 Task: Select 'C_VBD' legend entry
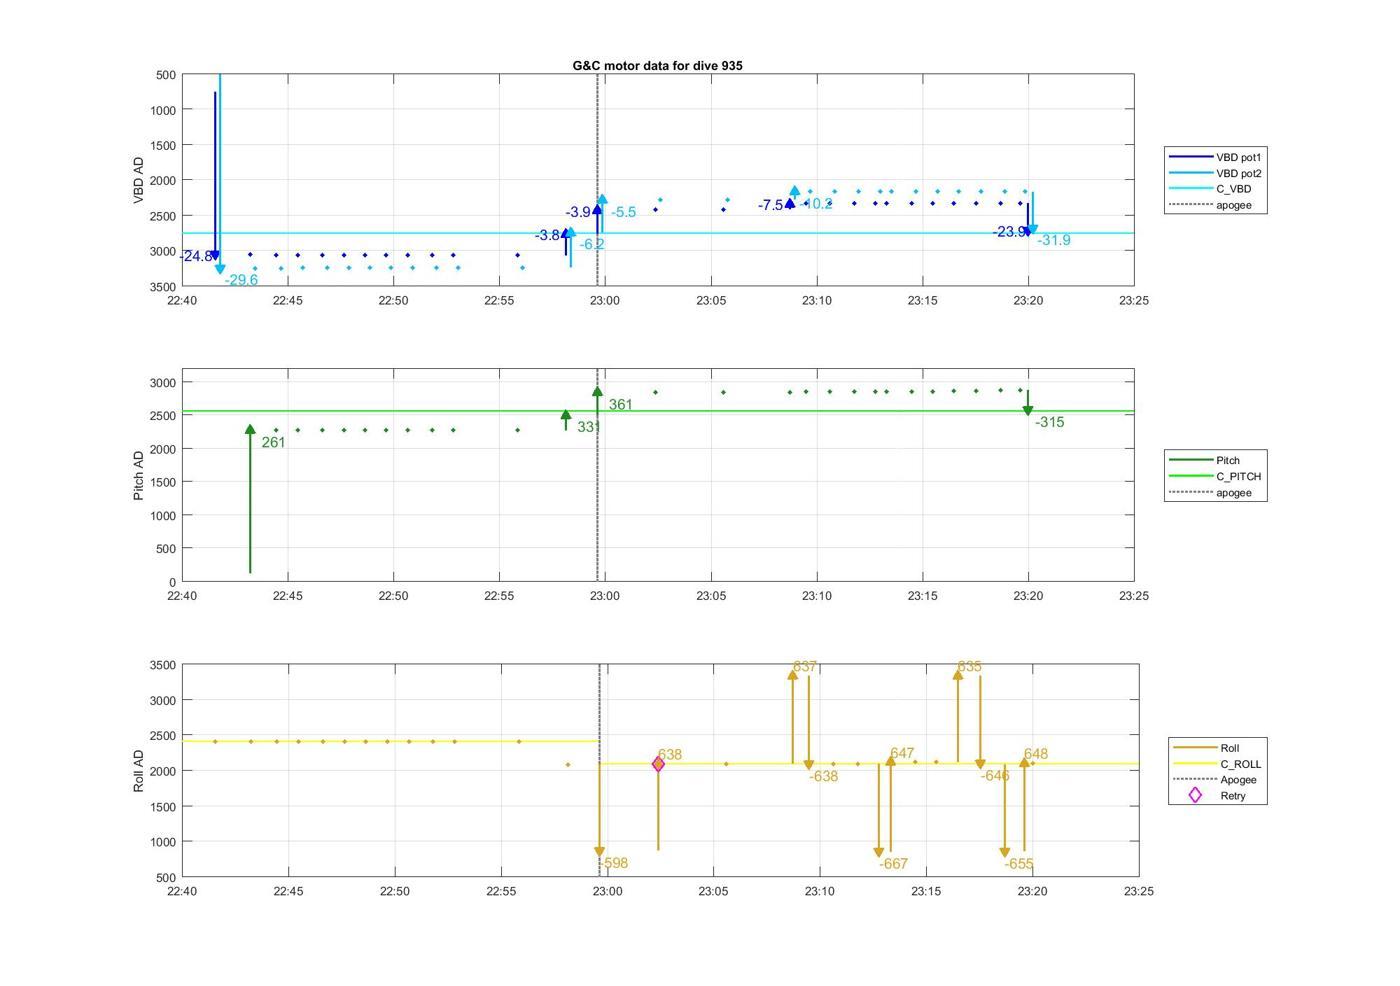(x=1210, y=189)
